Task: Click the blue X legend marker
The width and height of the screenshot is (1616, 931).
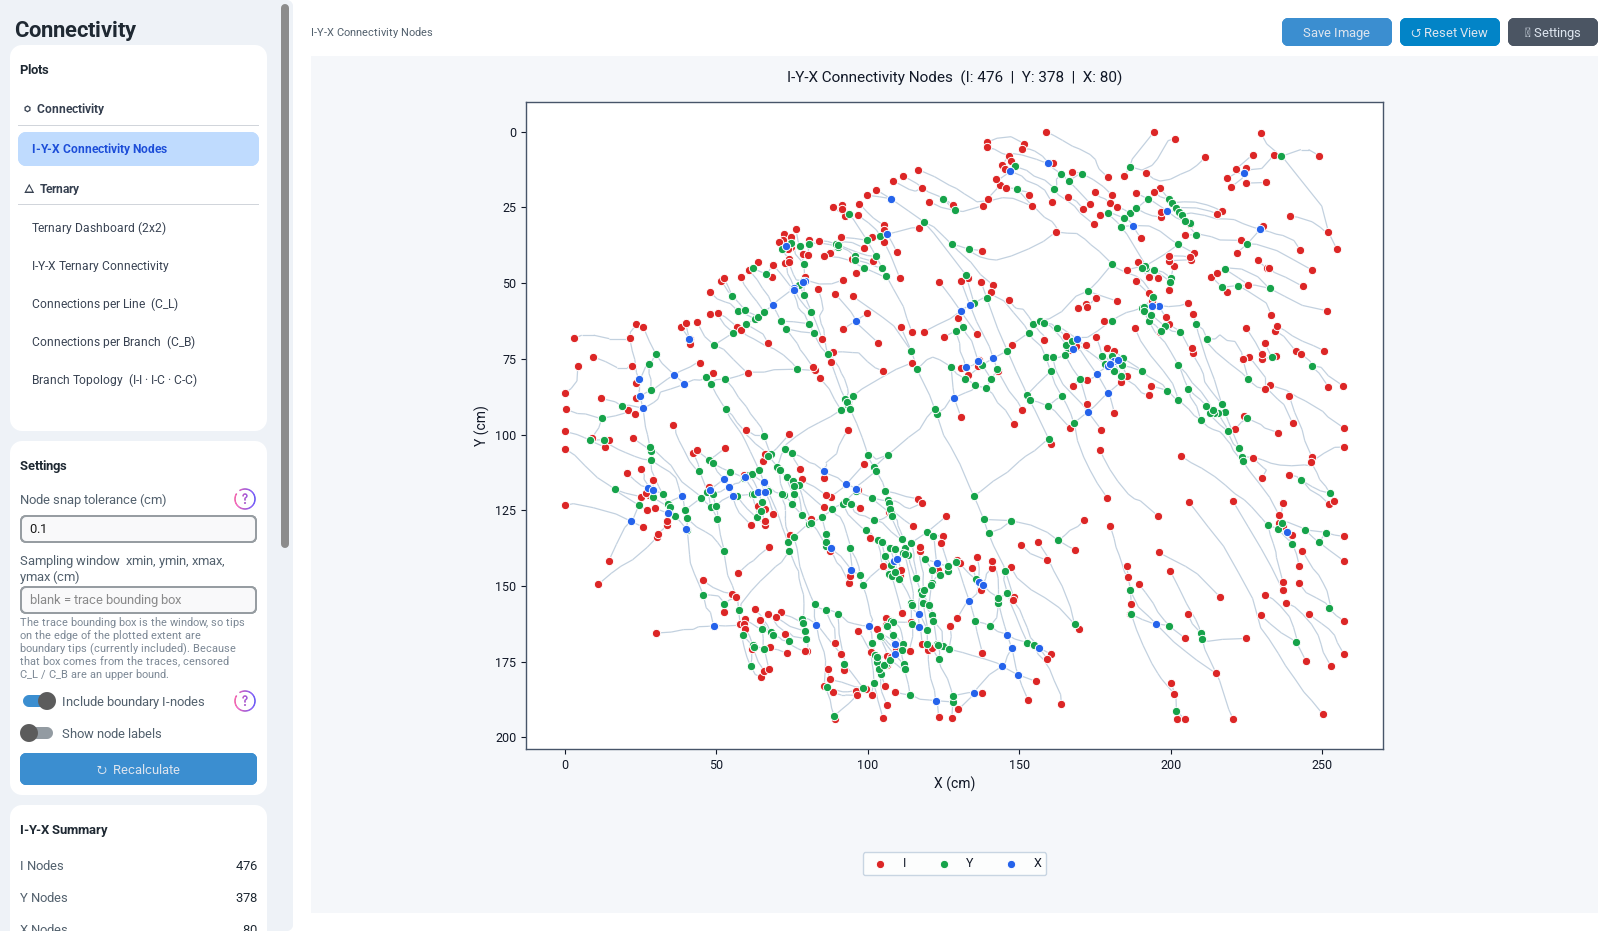Action: tap(1011, 864)
